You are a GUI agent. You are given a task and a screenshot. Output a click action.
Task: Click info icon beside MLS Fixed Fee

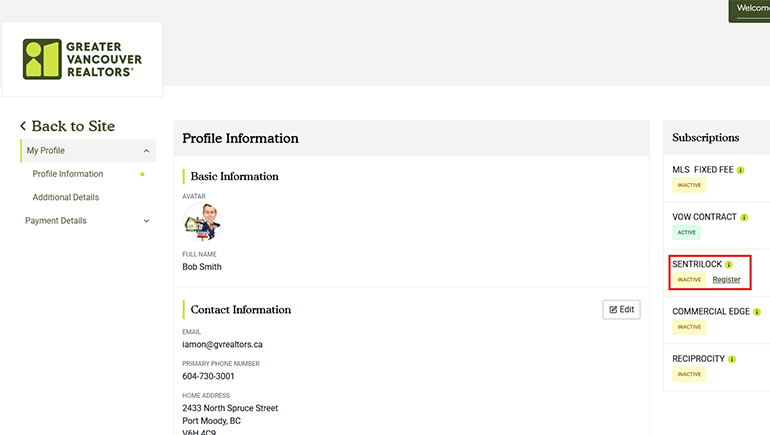(741, 170)
